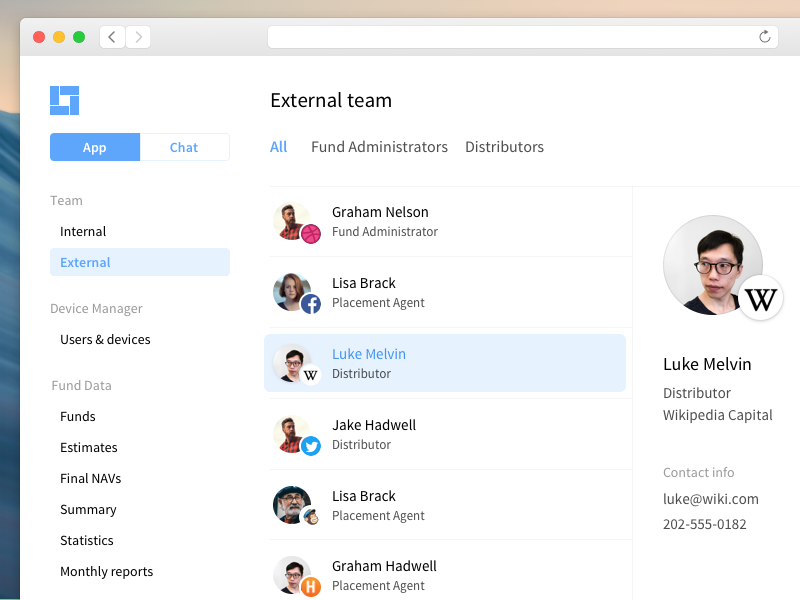Click Luke Melvin's large profile photo

[x=708, y=262]
